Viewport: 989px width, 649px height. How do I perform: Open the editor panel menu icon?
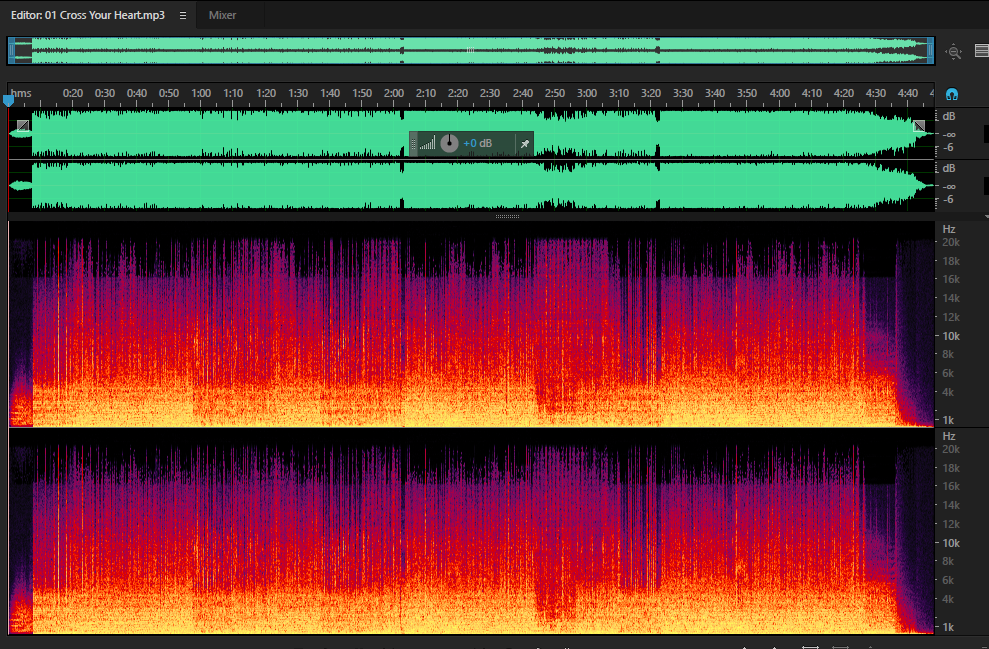click(183, 15)
